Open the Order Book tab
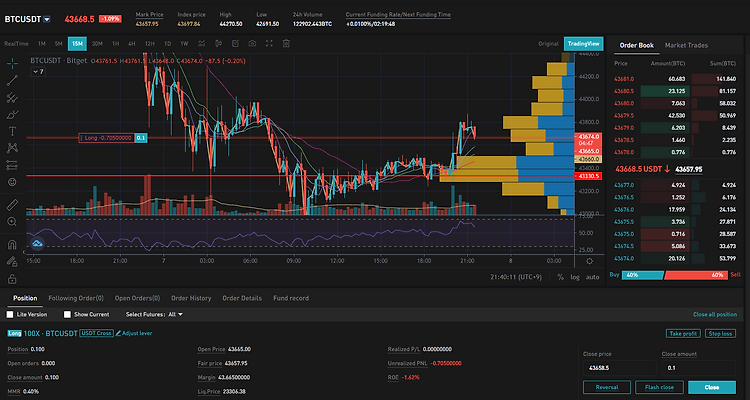Screen dimensions: 750x400 (636, 45)
